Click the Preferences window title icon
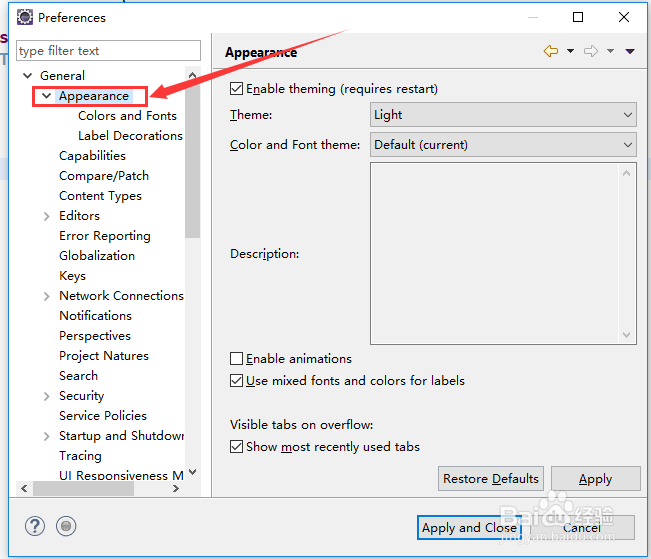651x559 pixels. pyautogui.click(x=24, y=17)
